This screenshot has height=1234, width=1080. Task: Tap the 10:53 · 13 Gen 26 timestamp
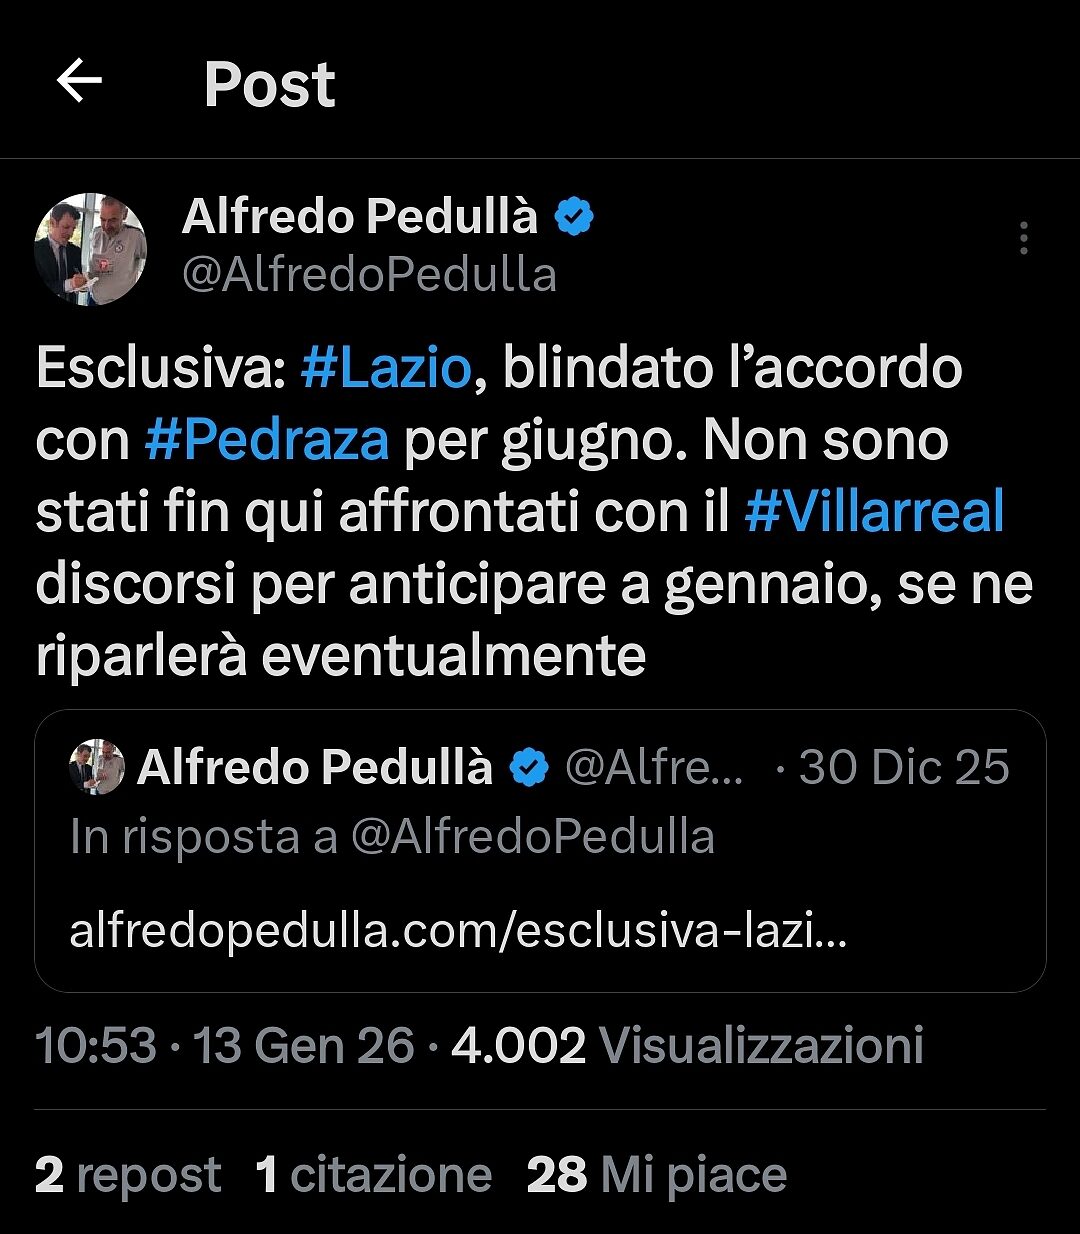[224, 1046]
